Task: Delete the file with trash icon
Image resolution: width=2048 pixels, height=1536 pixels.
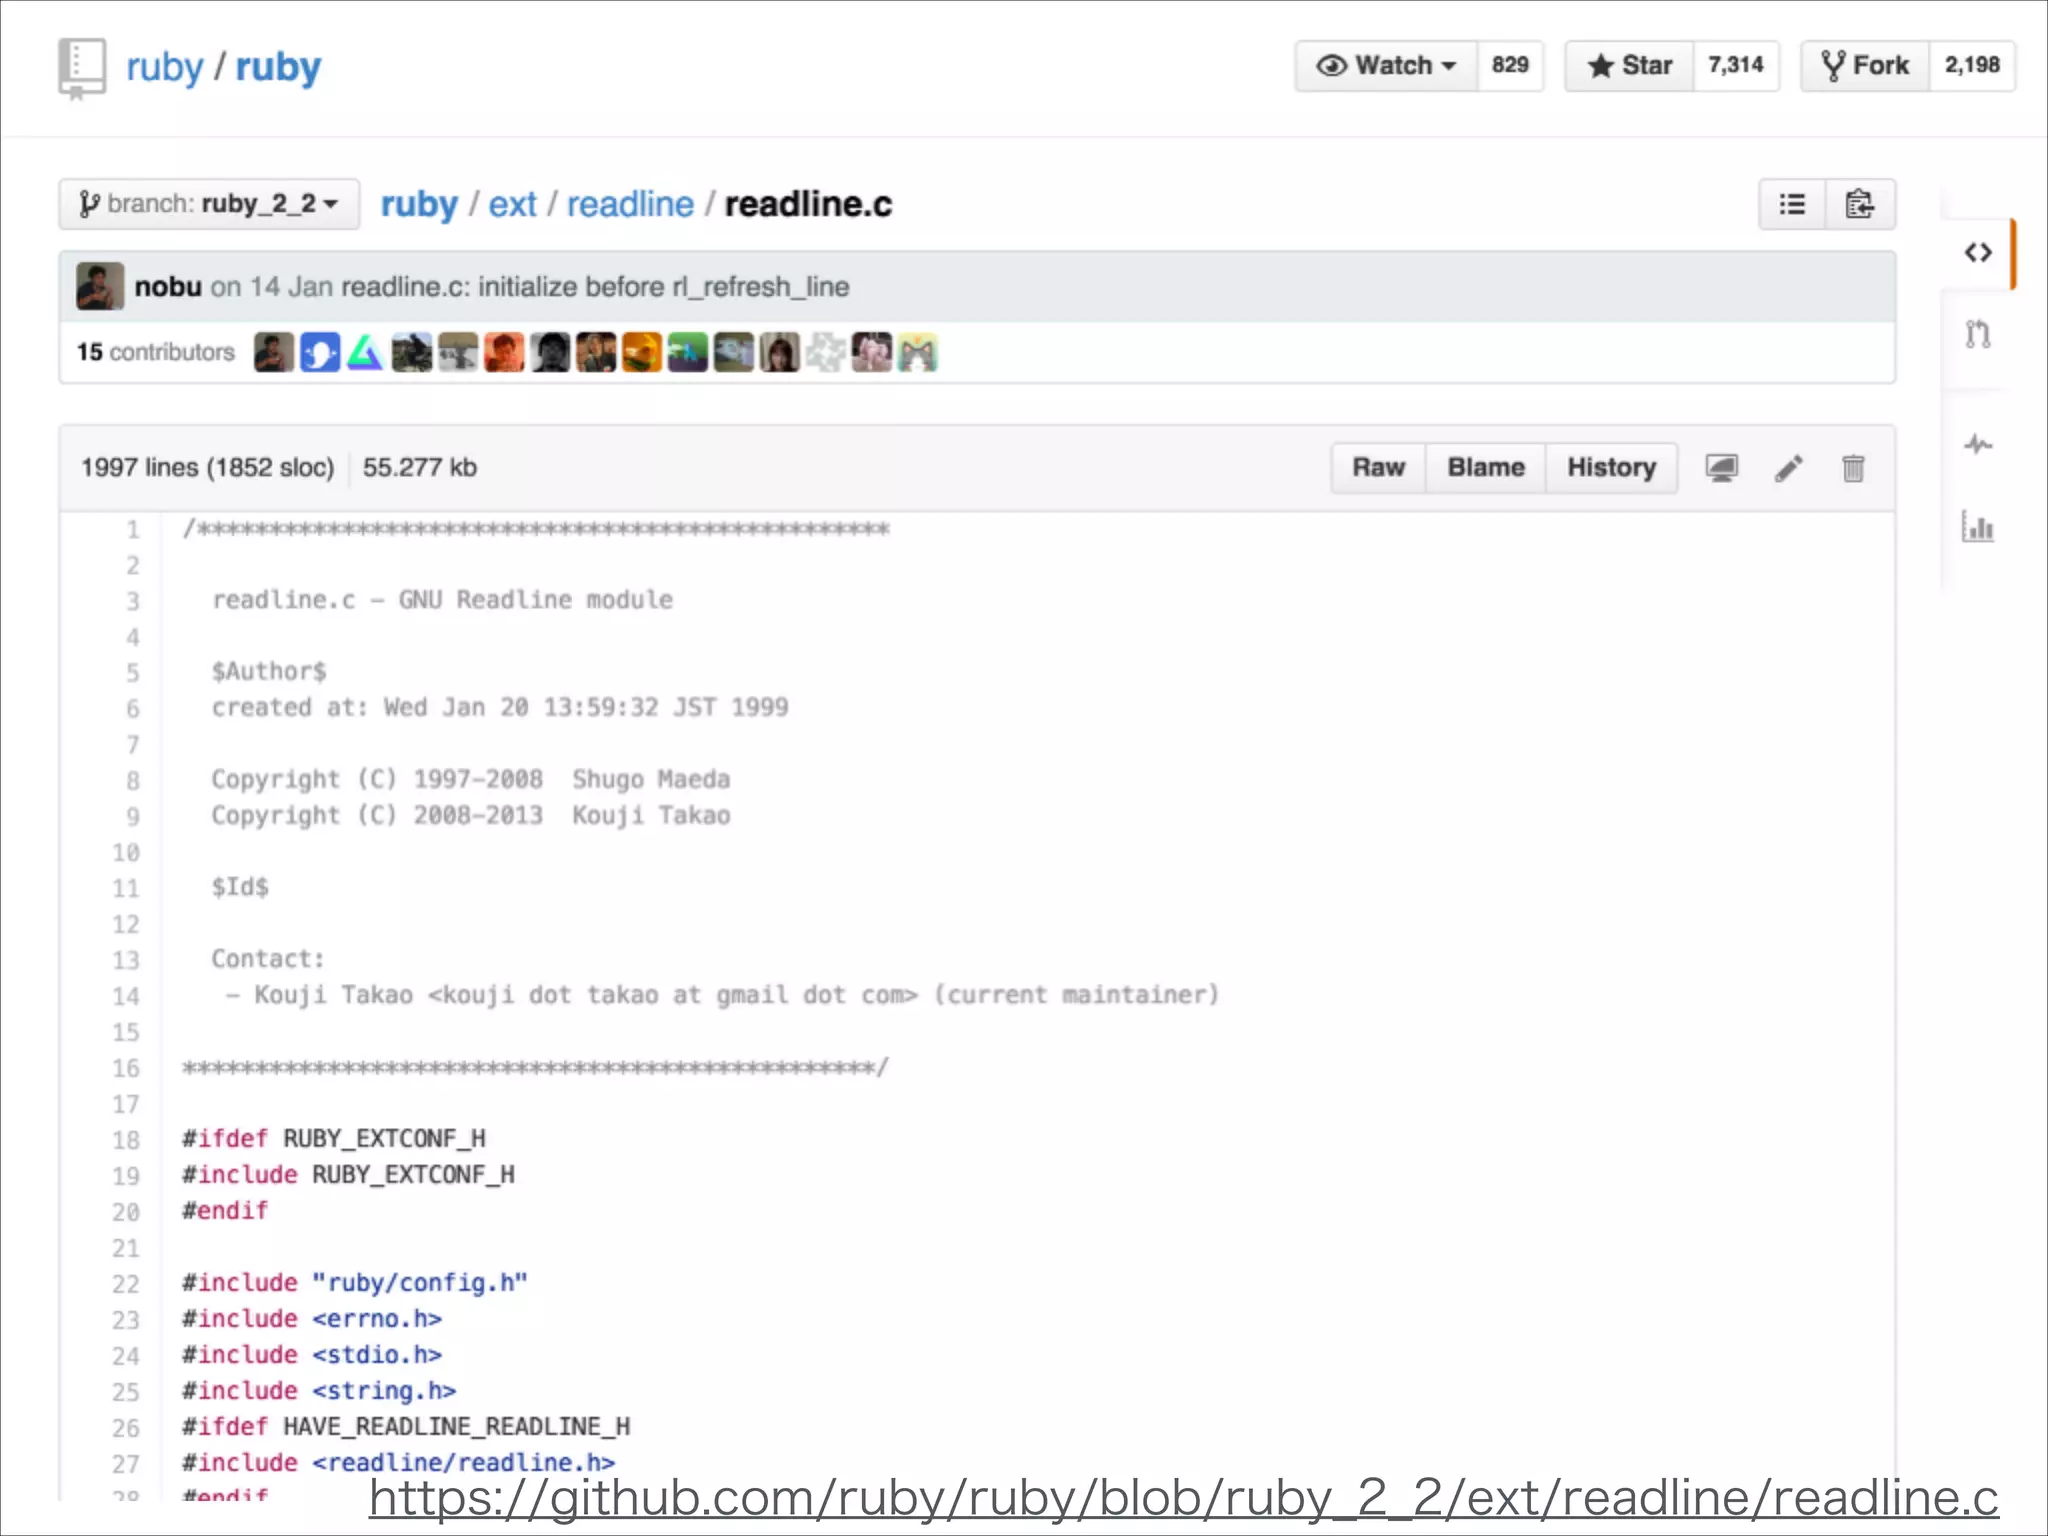Action: pos(1853,468)
